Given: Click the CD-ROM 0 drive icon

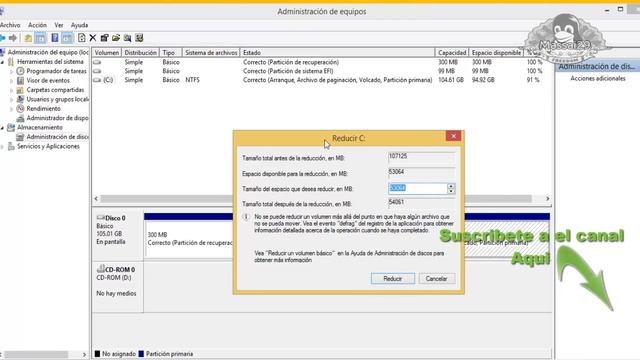Looking at the screenshot, I should point(100,269).
